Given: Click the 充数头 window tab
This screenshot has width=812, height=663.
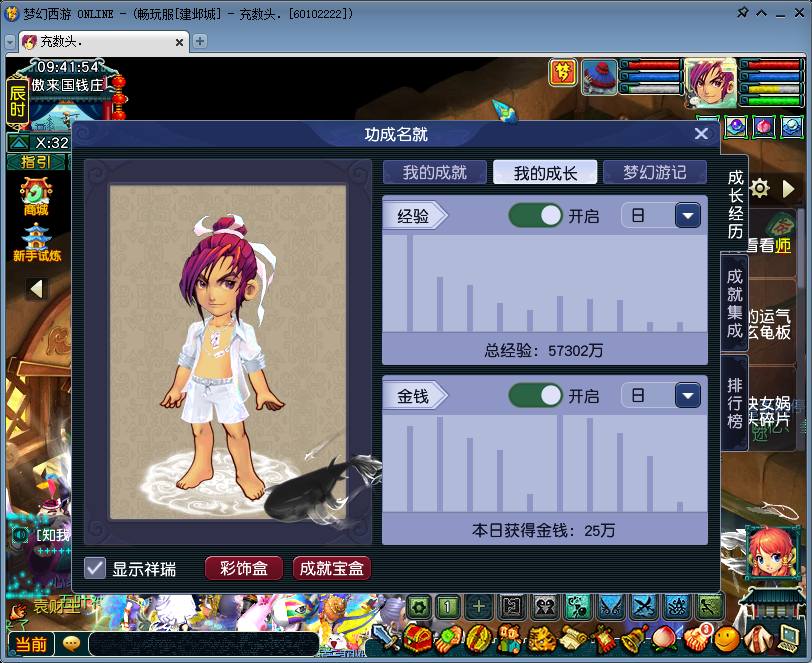Looking at the screenshot, I should click(103, 42).
